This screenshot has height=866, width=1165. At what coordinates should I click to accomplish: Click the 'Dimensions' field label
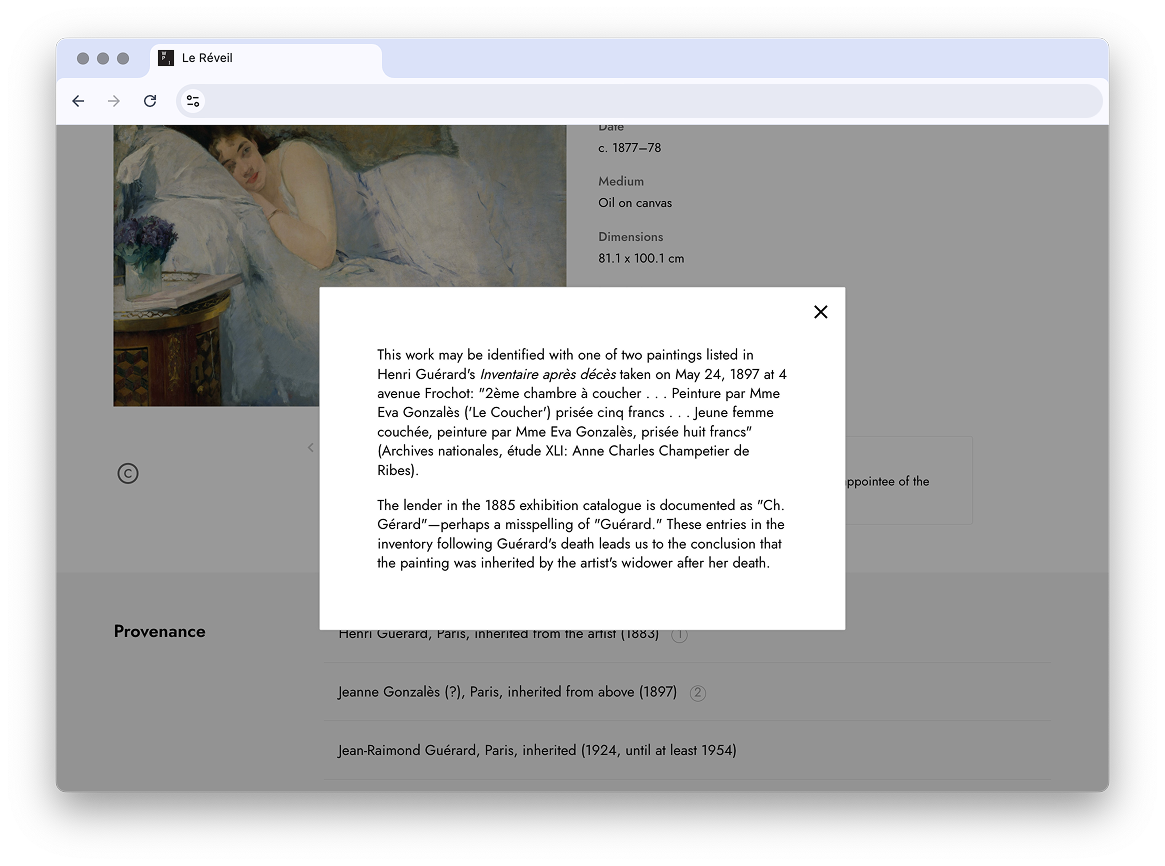[631, 237]
